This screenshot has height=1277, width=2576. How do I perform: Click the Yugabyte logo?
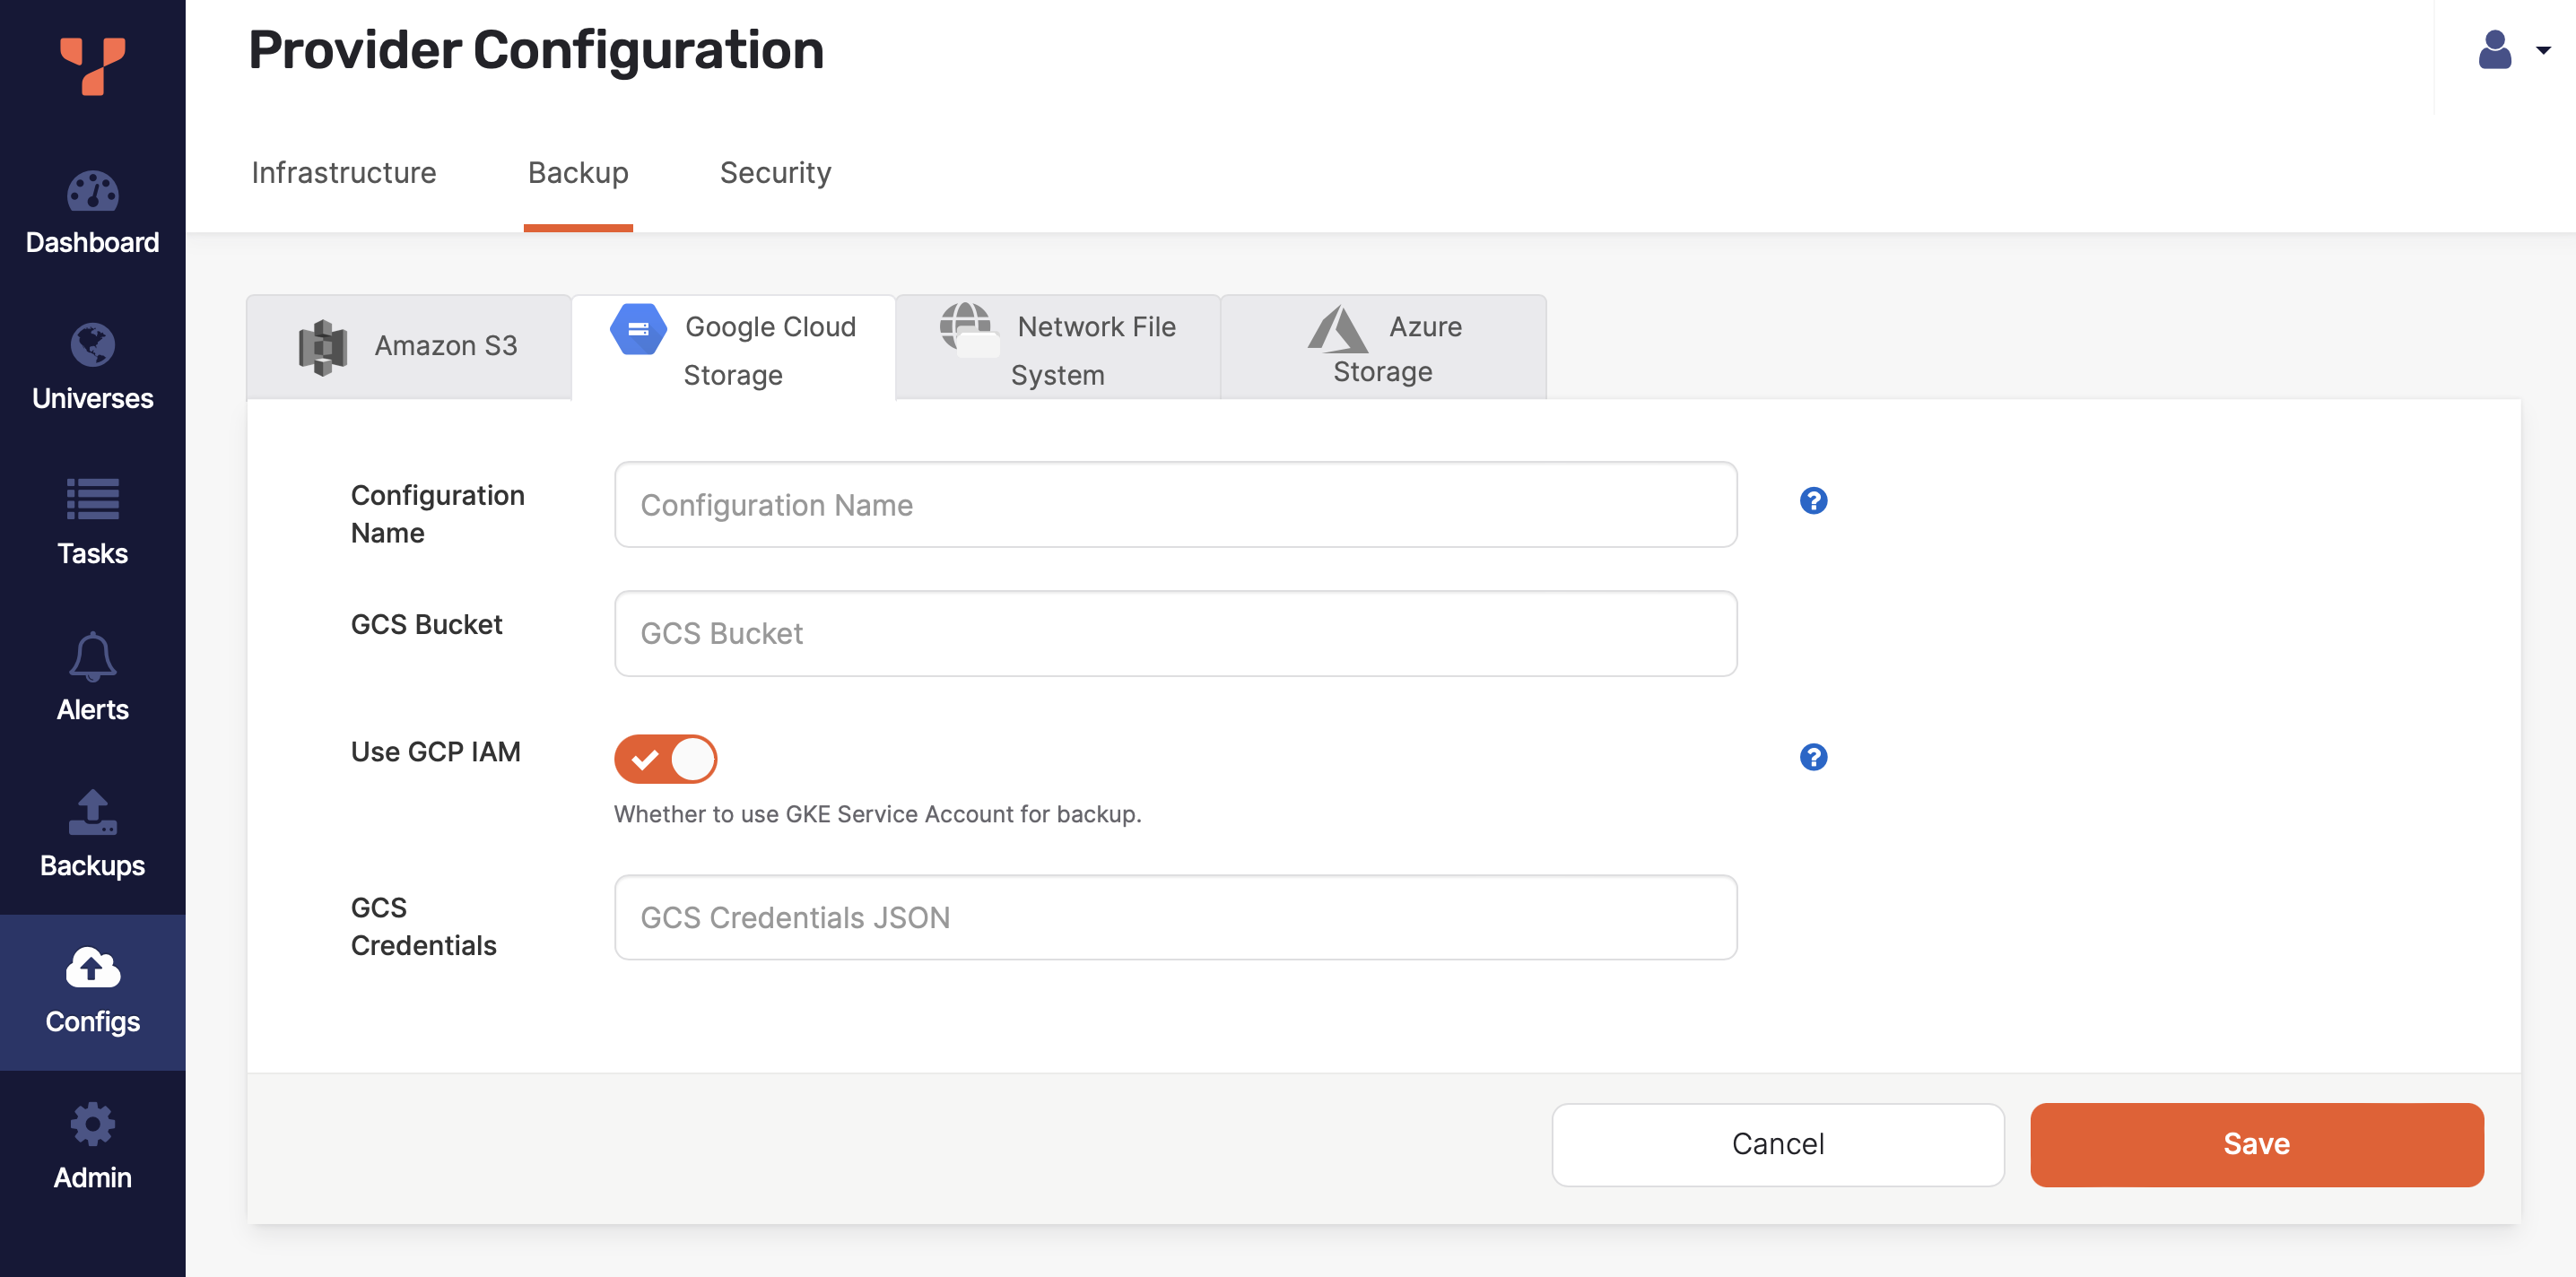tap(92, 66)
